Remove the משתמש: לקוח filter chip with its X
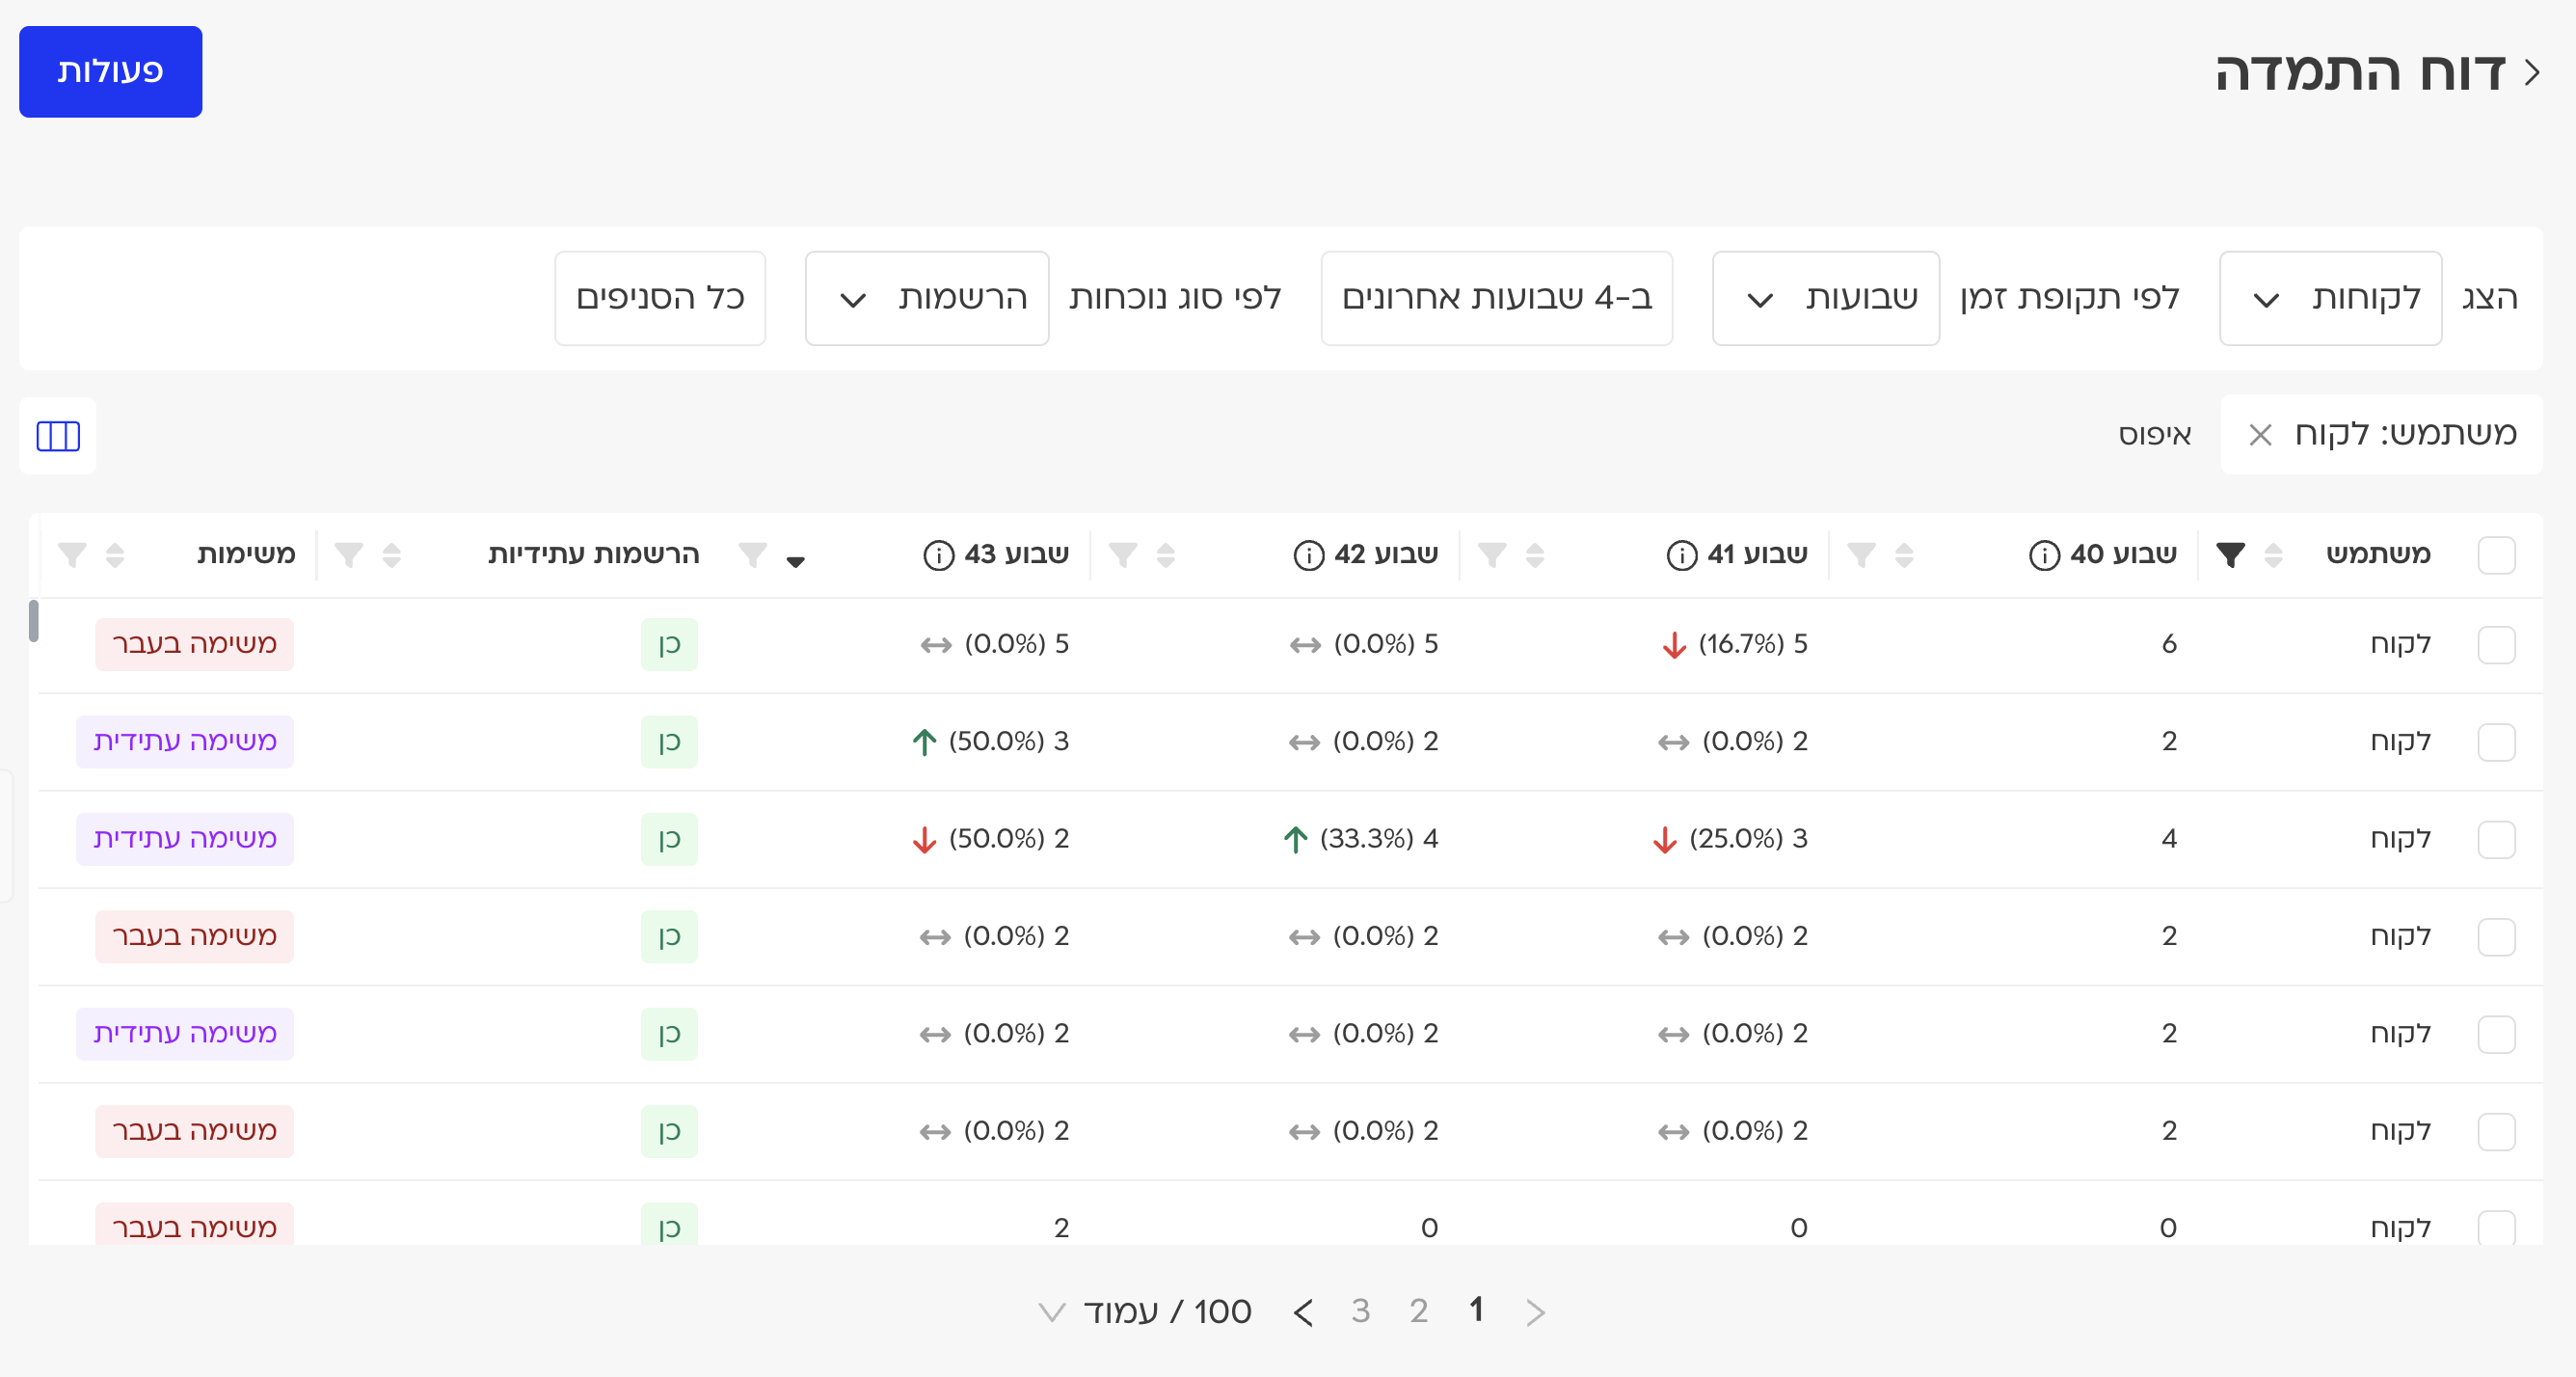 [x=2260, y=435]
